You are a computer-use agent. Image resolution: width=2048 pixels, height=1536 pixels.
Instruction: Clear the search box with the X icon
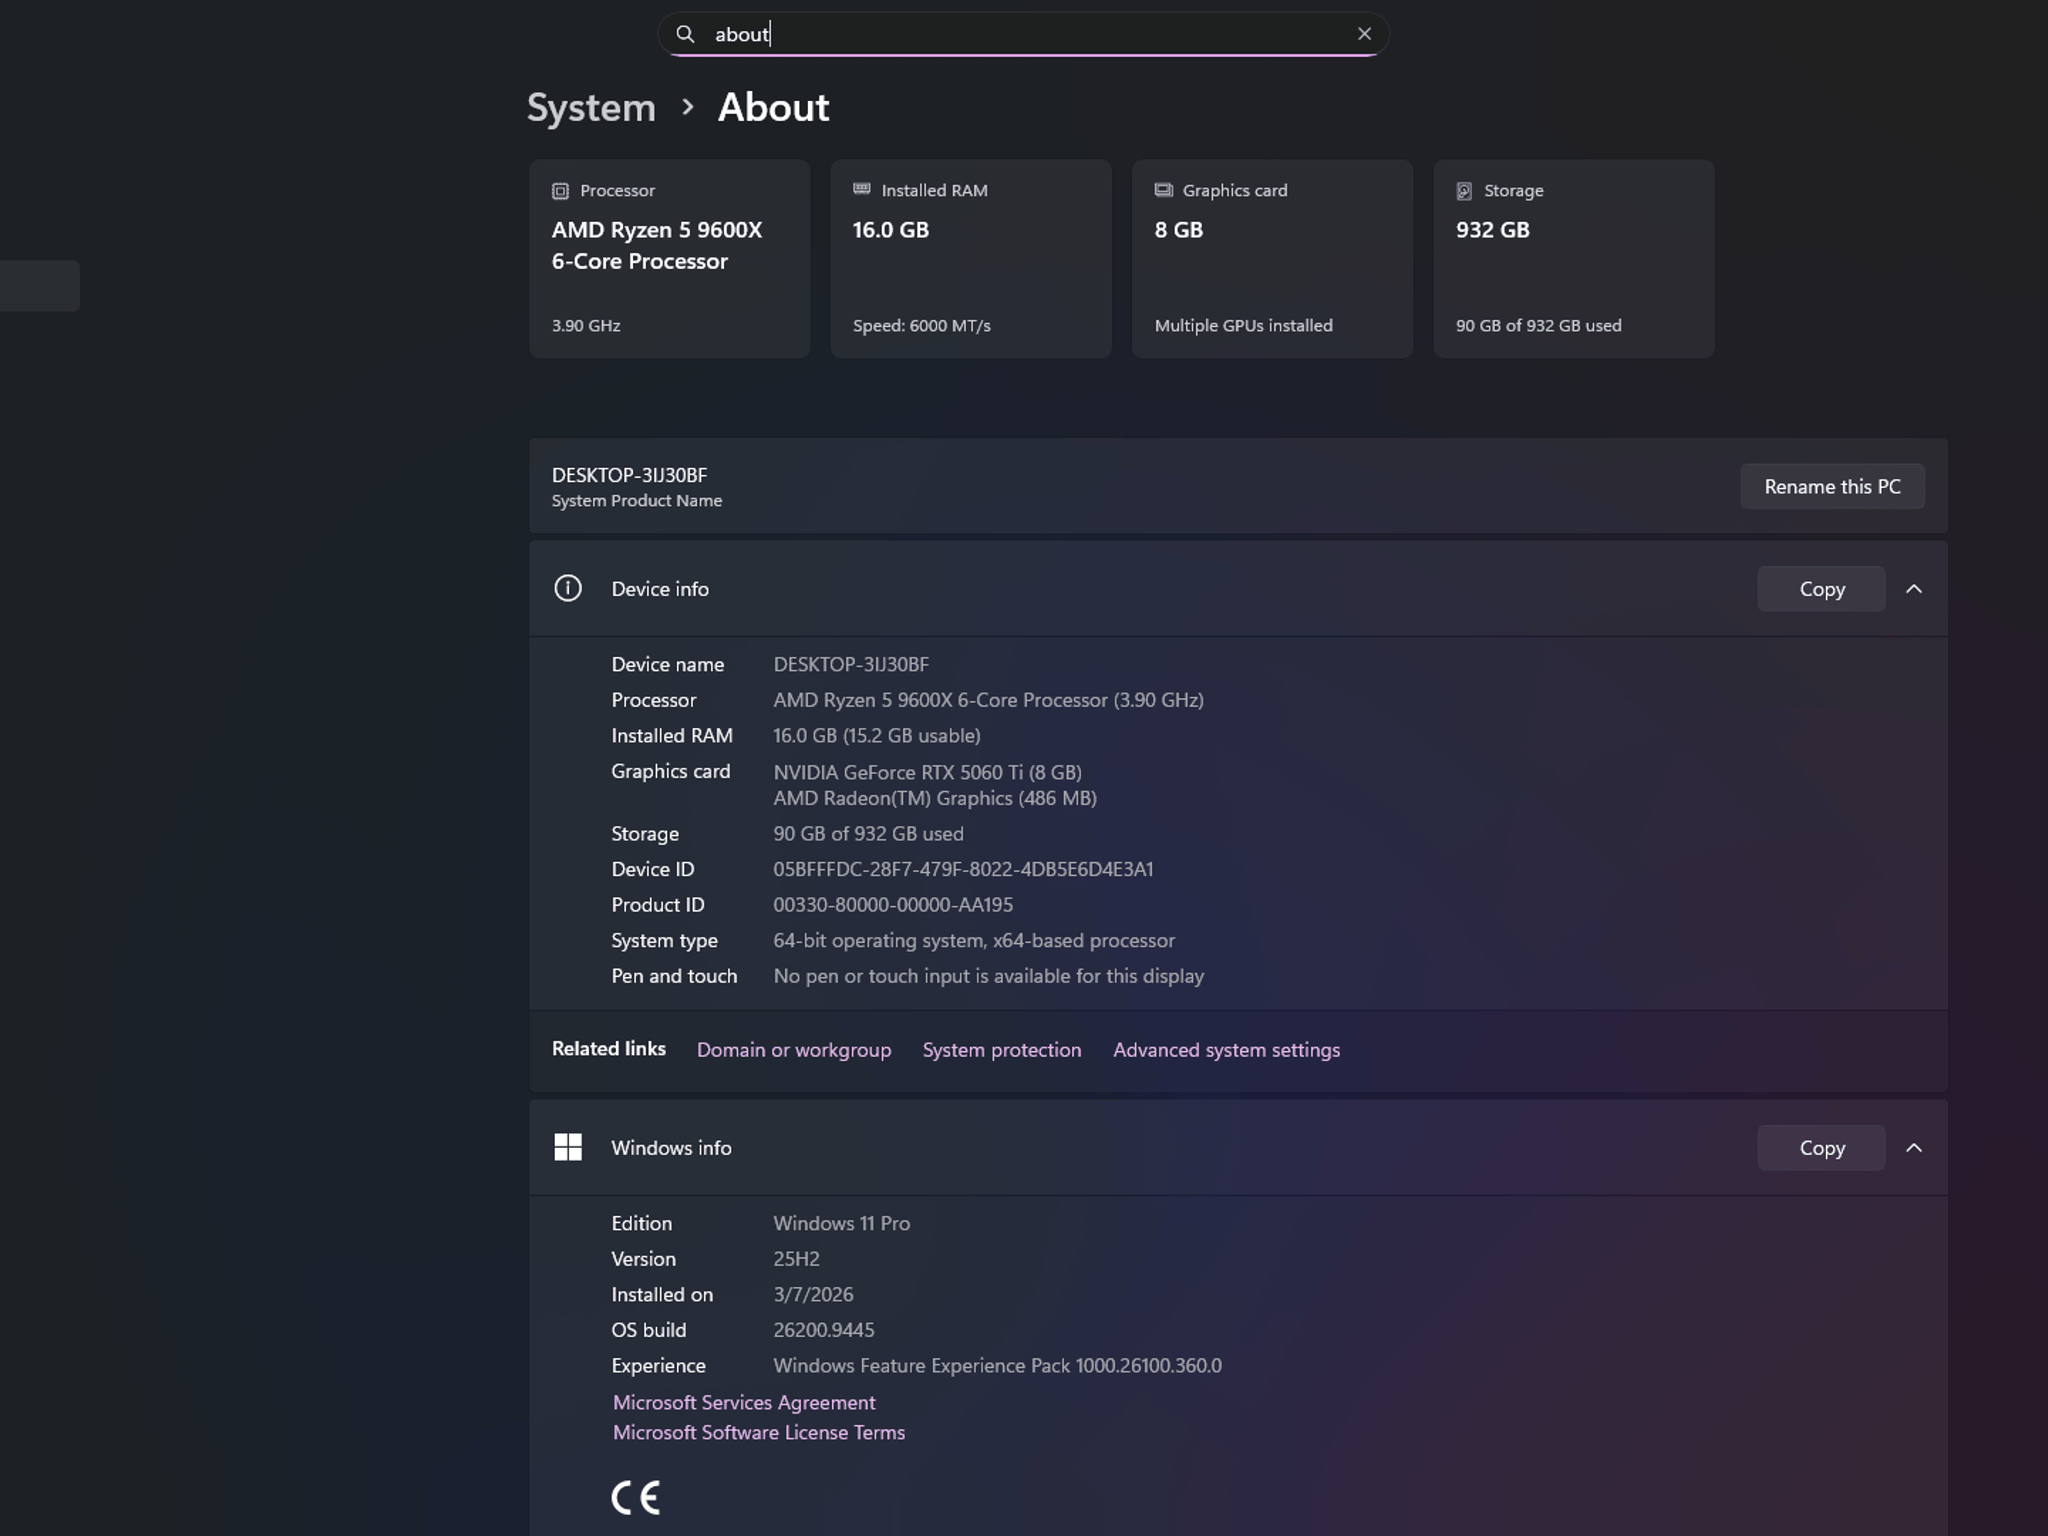tap(1364, 34)
